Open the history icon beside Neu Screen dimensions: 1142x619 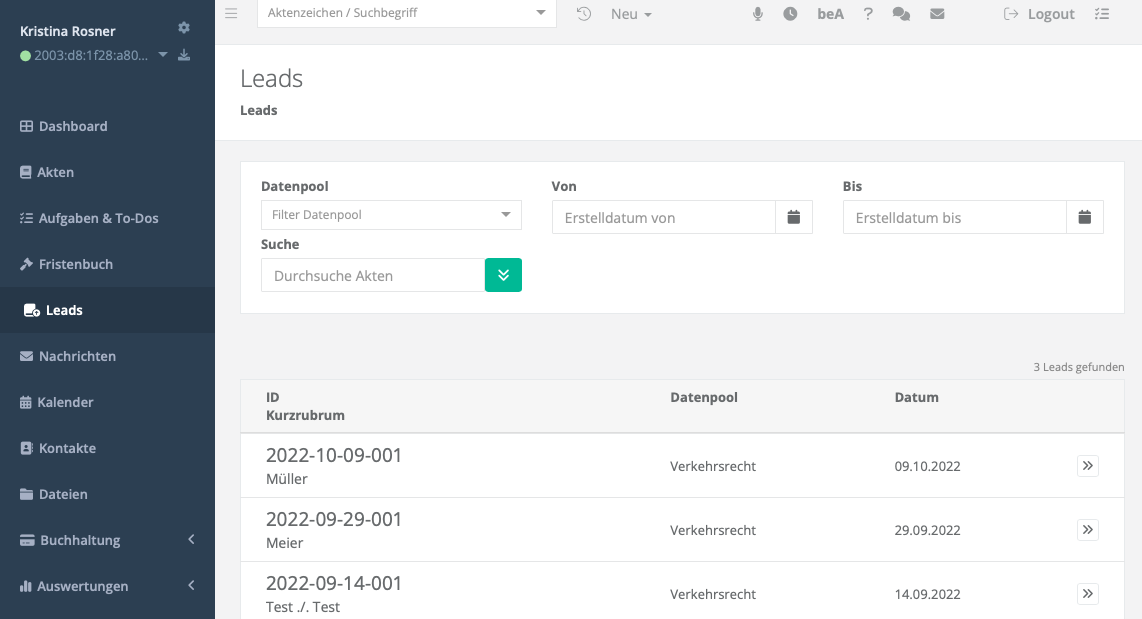[584, 14]
